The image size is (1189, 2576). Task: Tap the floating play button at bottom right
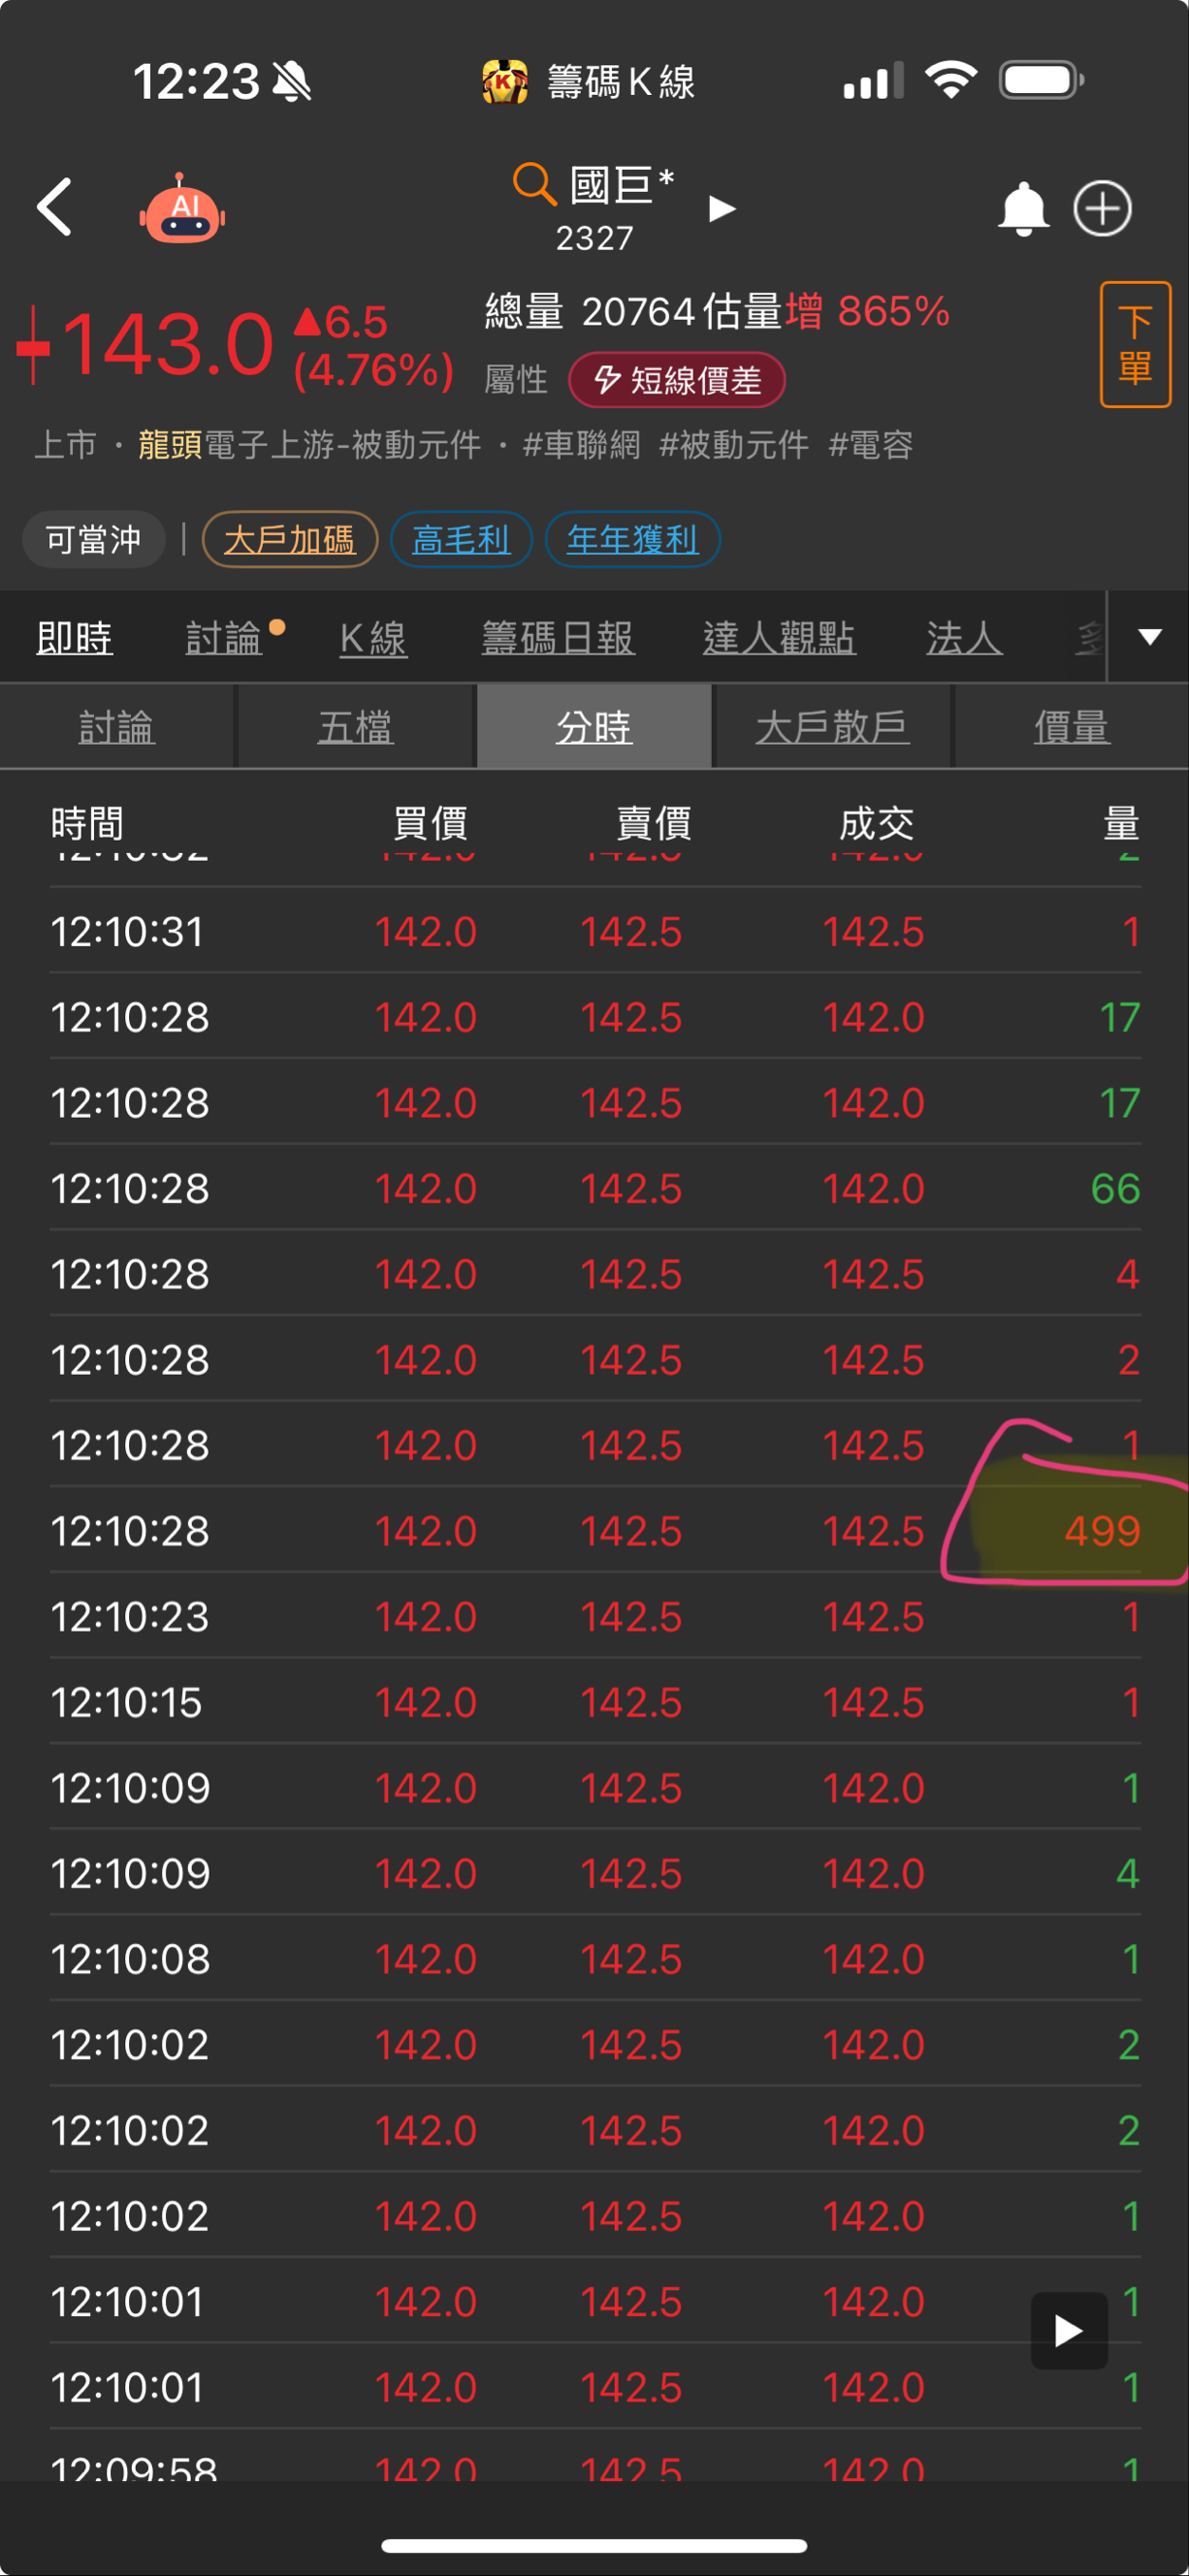(x=1069, y=2330)
